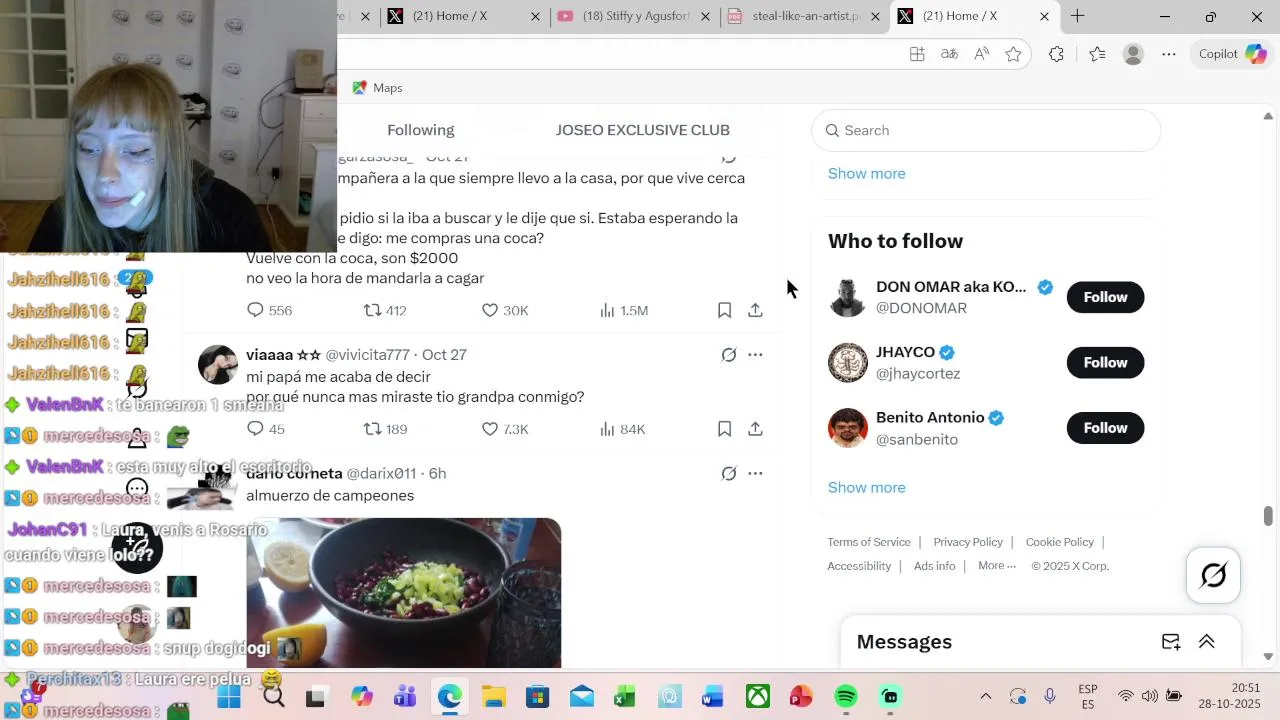
Task: Open more options on viaaaa tweet
Action: click(755, 354)
